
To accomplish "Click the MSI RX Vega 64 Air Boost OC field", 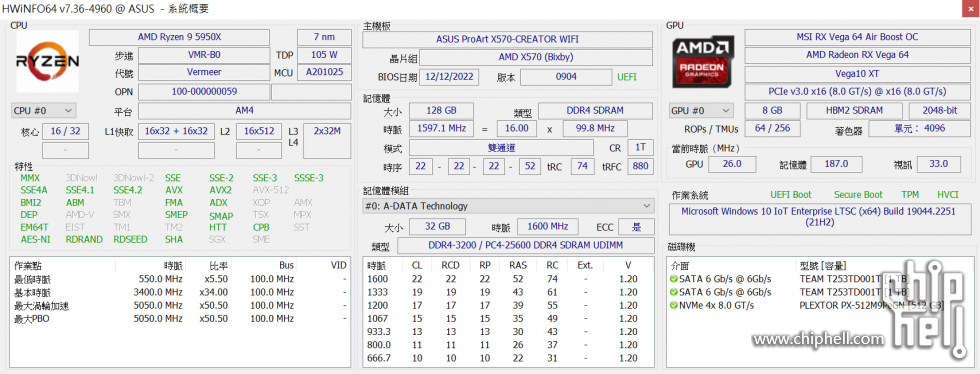I will point(857,38).
